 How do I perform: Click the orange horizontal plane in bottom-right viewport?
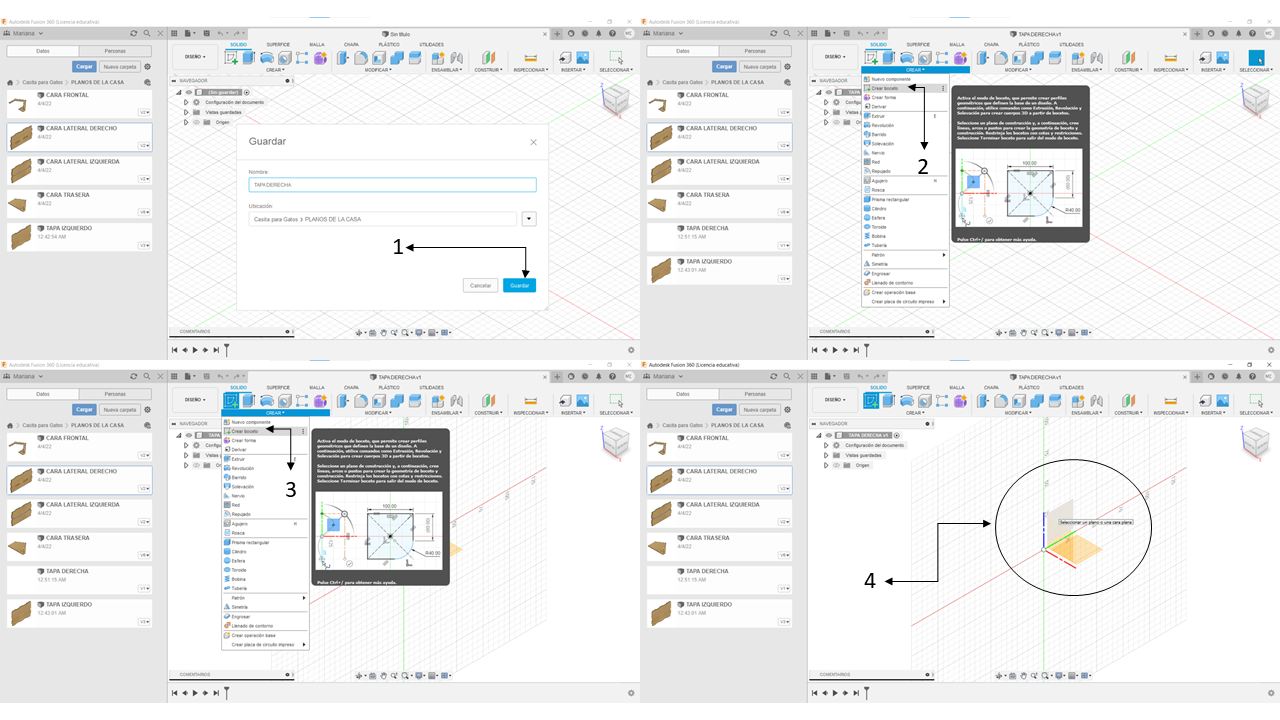click(x=1078, y=549)
